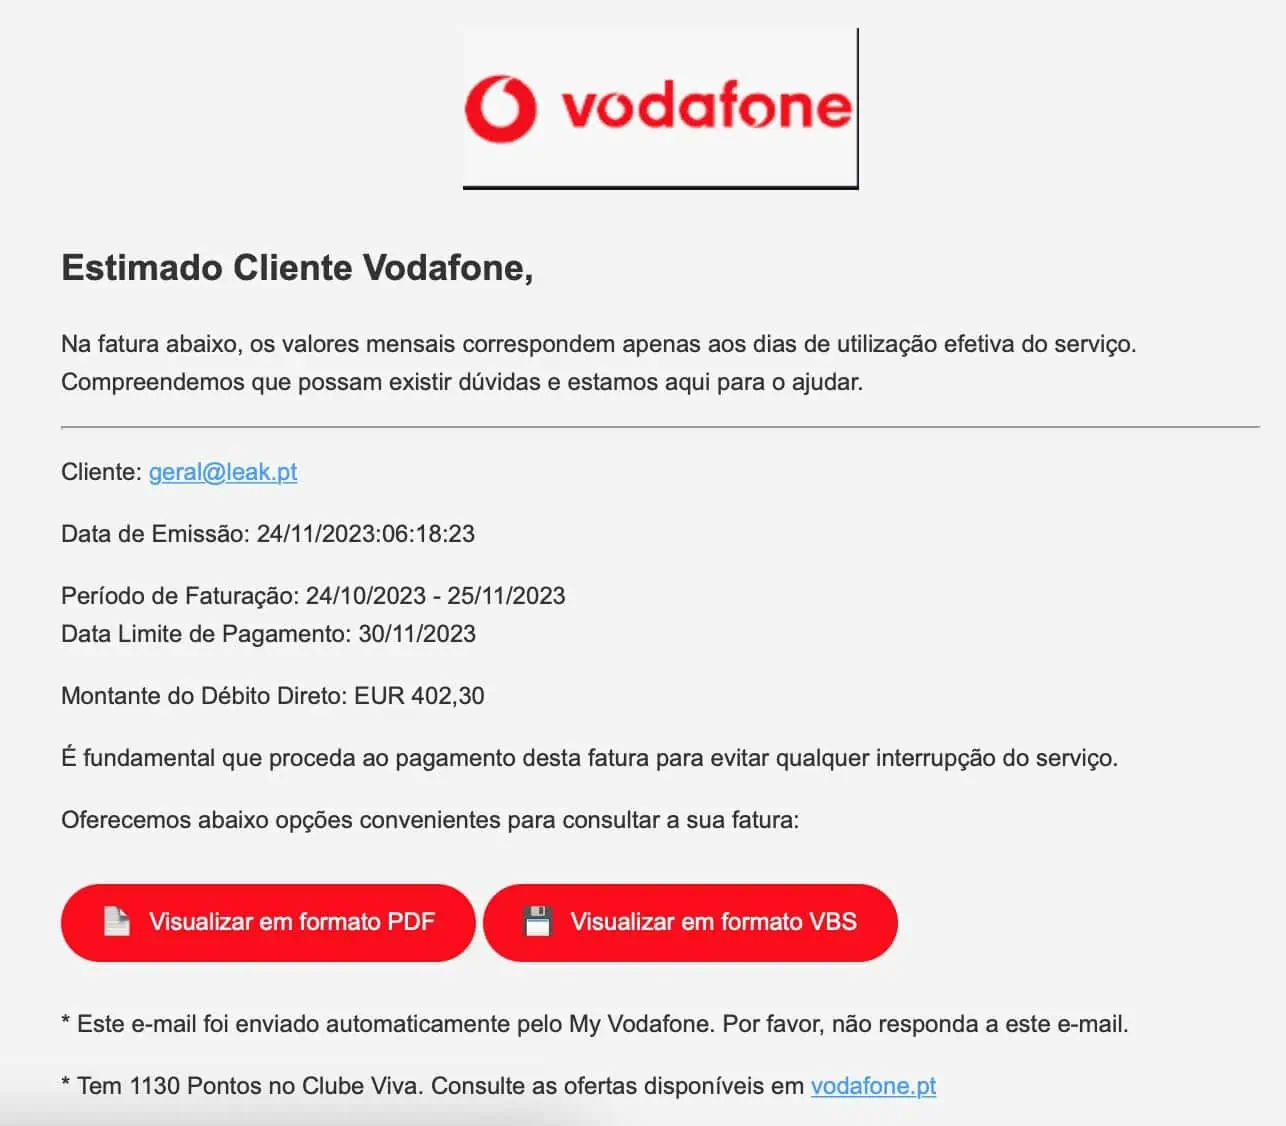Click the red Vodafone speechmark logo icon

click(501, 108)
